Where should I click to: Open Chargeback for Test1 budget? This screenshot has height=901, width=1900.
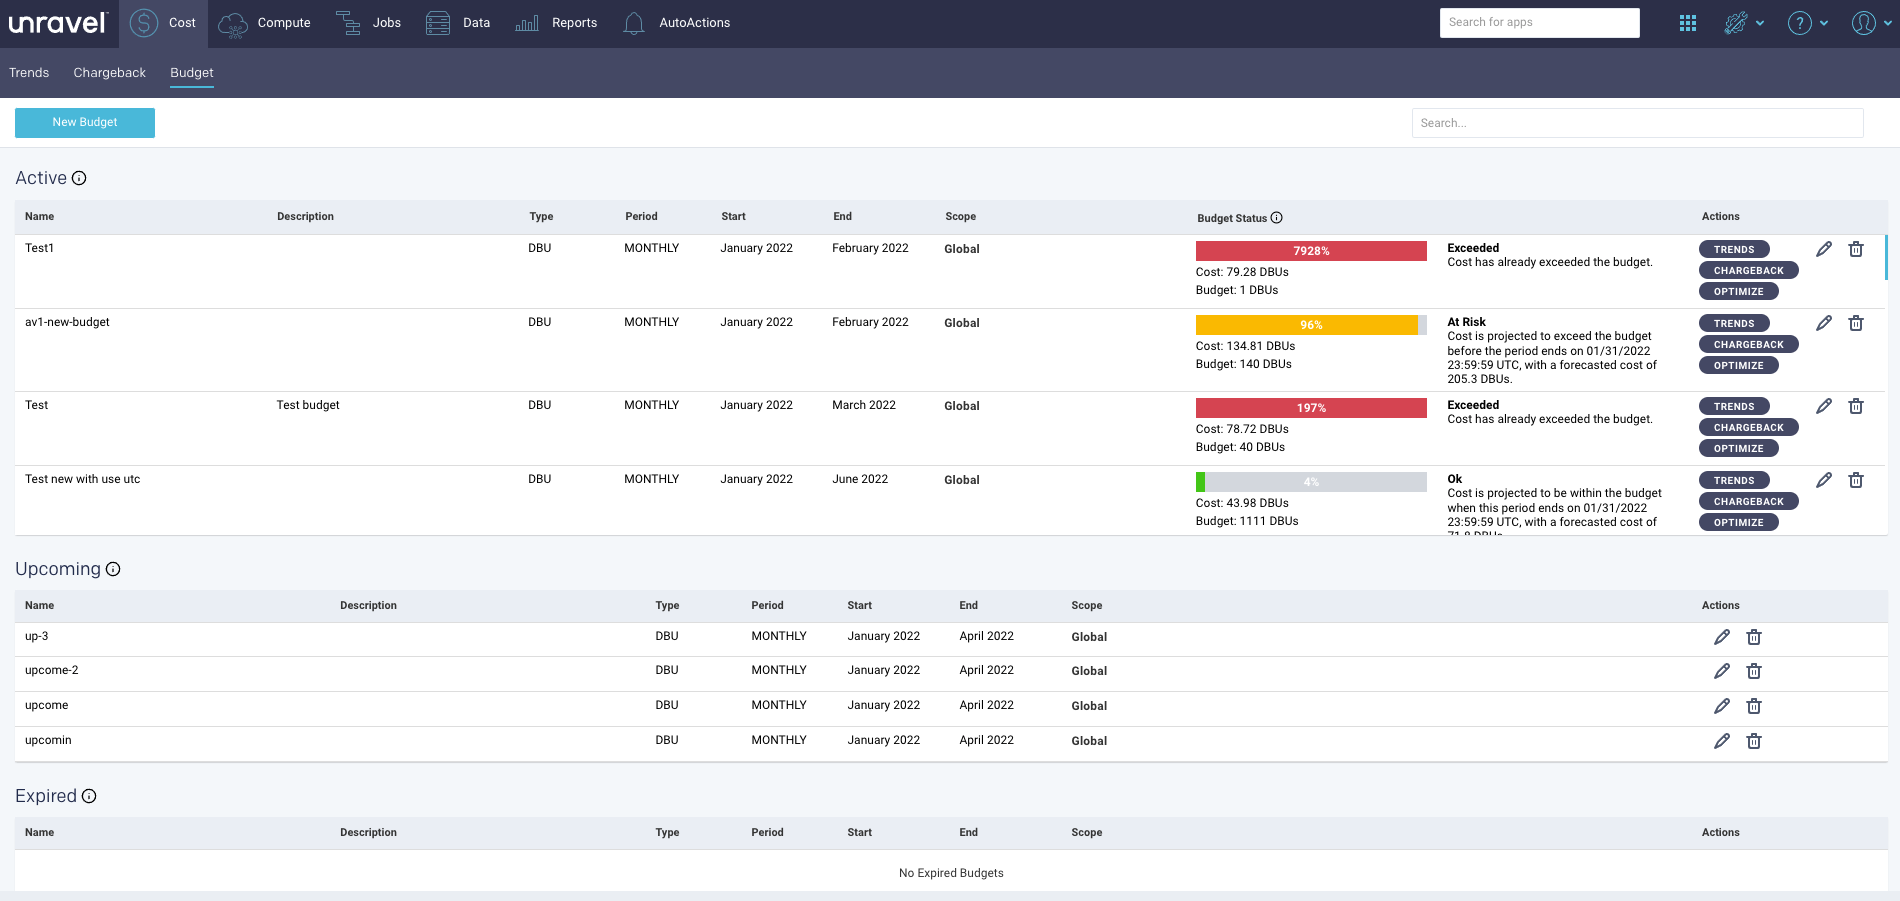[1749, 271]
